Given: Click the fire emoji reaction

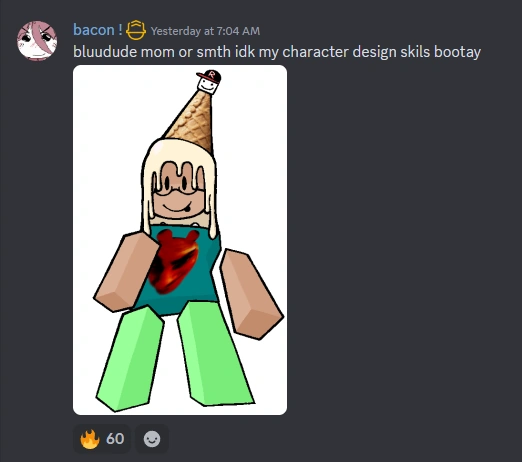Looking at the screenshot, I should (90, 439).
